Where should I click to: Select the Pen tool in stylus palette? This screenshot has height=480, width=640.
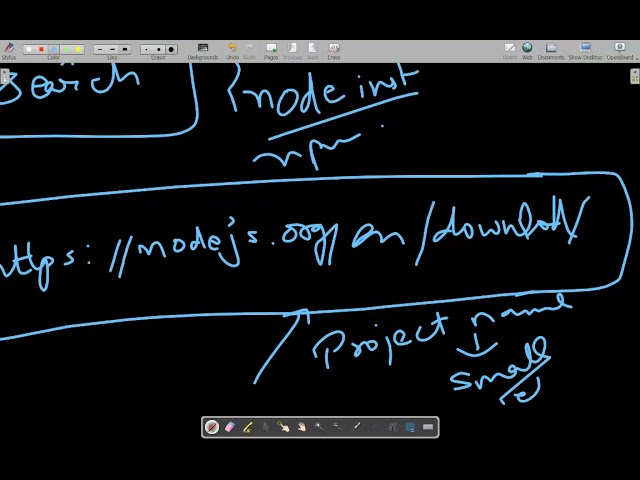[x=212, y=427]
